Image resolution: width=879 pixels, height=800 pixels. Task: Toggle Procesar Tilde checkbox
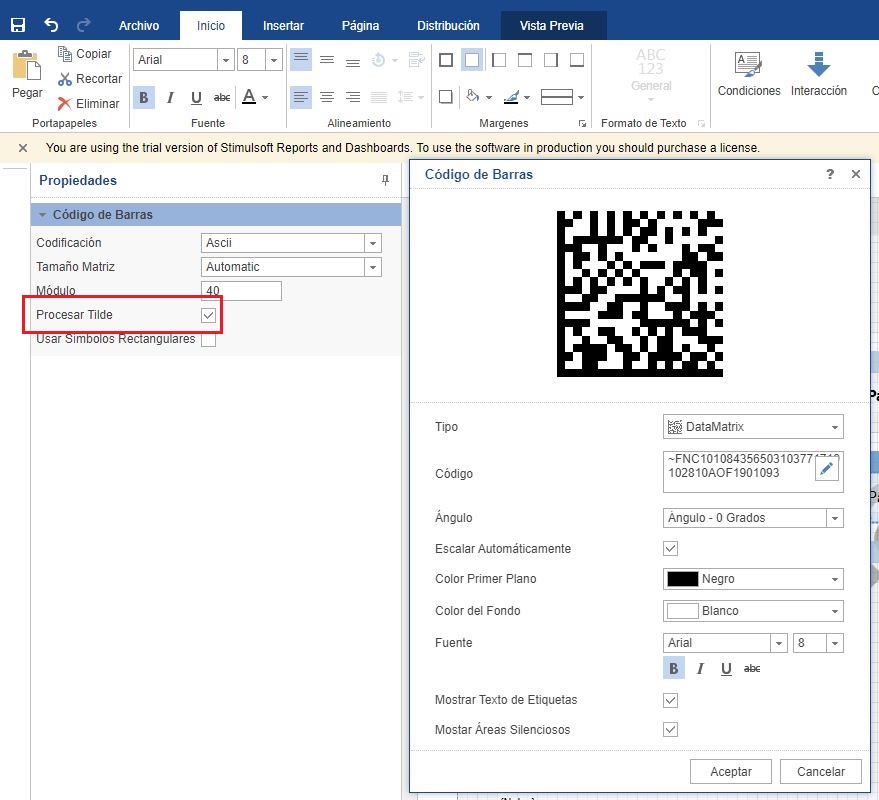(209, 315)
